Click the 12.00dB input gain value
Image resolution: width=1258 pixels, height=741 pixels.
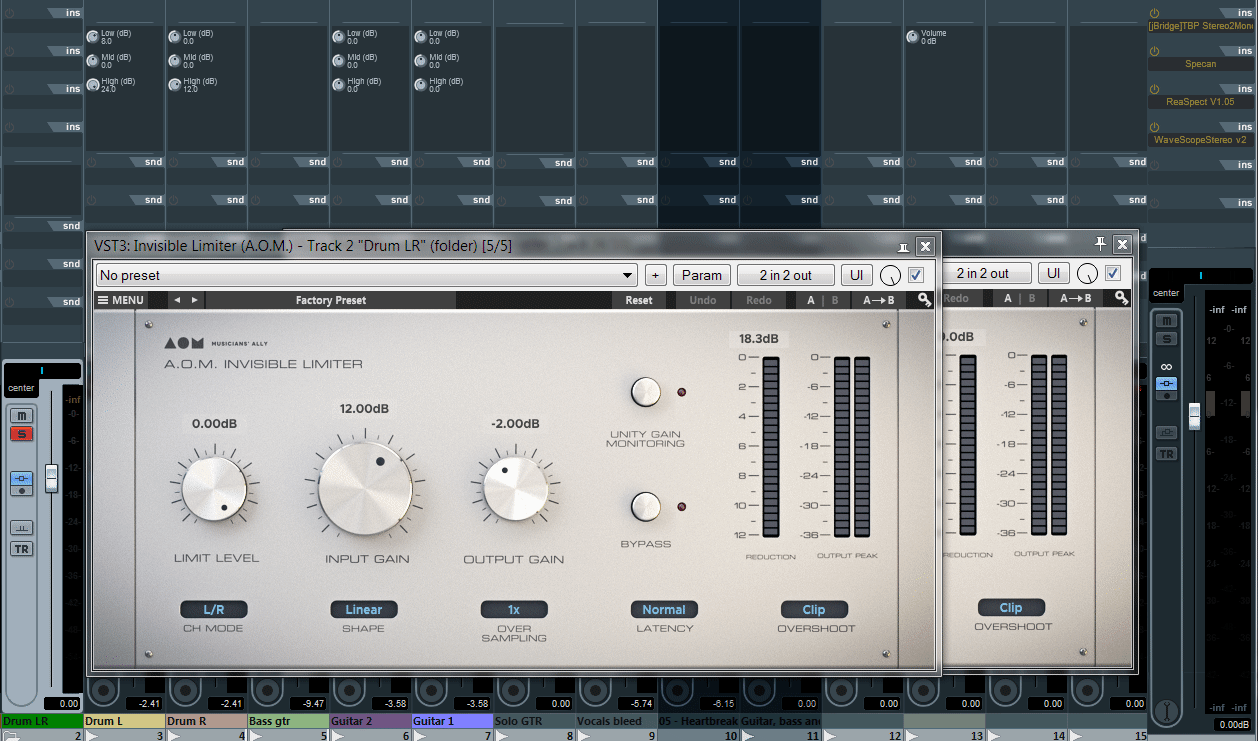click(x=364, y=409)
